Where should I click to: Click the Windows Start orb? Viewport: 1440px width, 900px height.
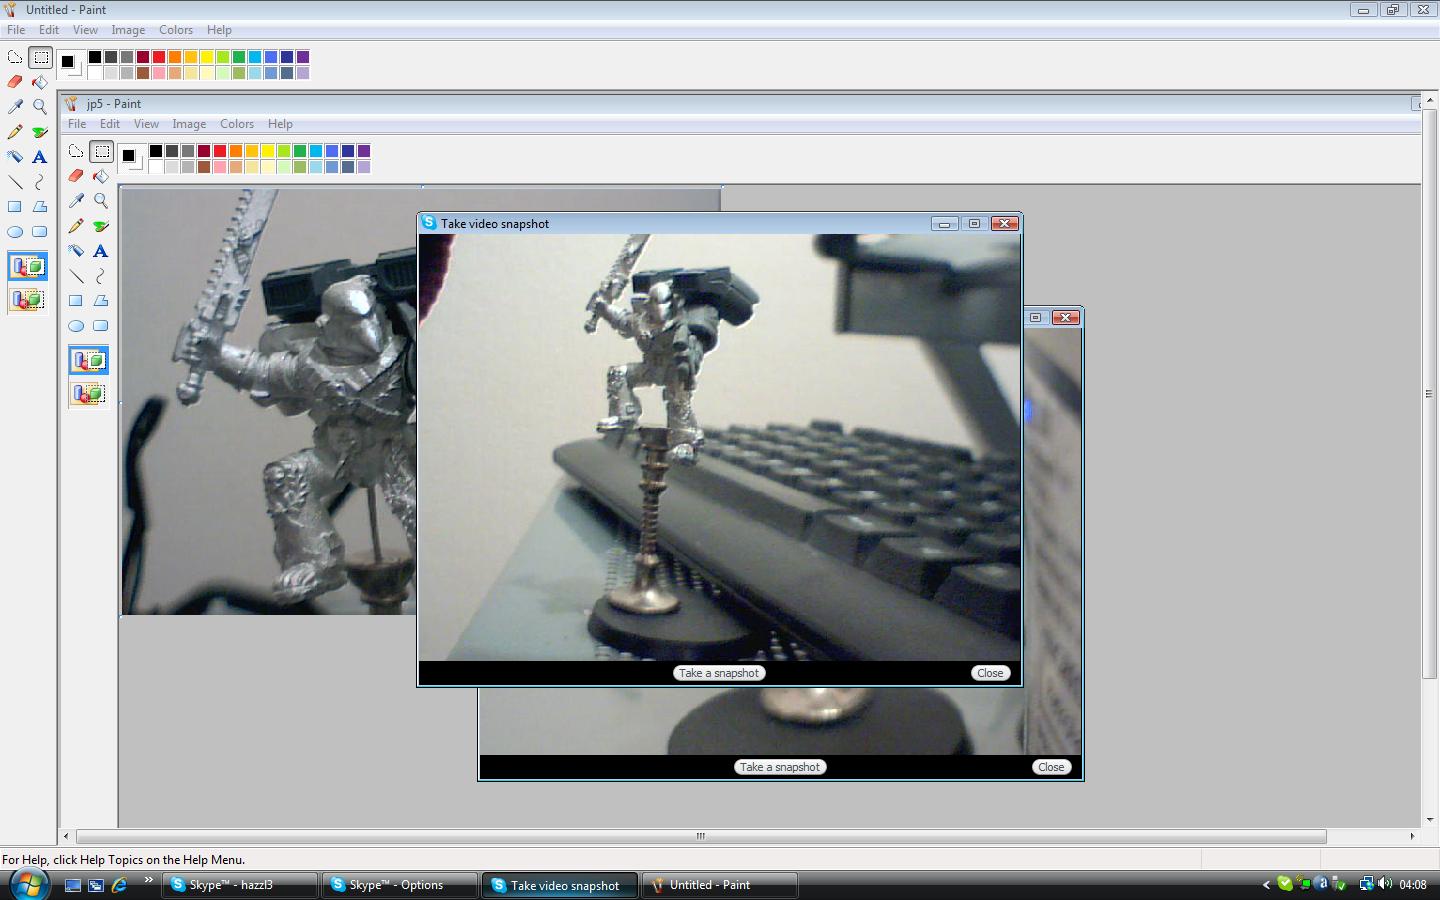click(x=28, y=884)
